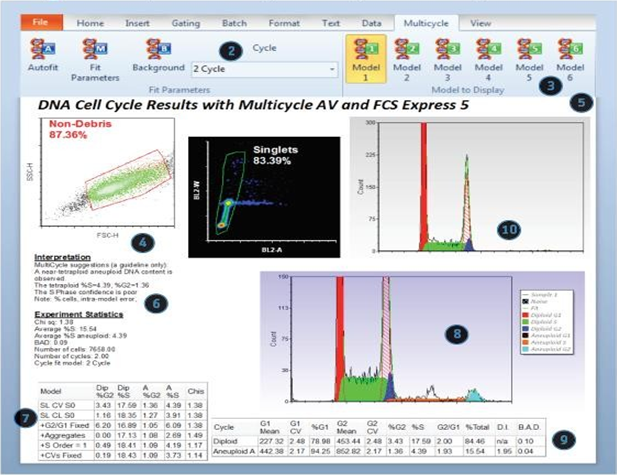Go to the Data tab

371,21
